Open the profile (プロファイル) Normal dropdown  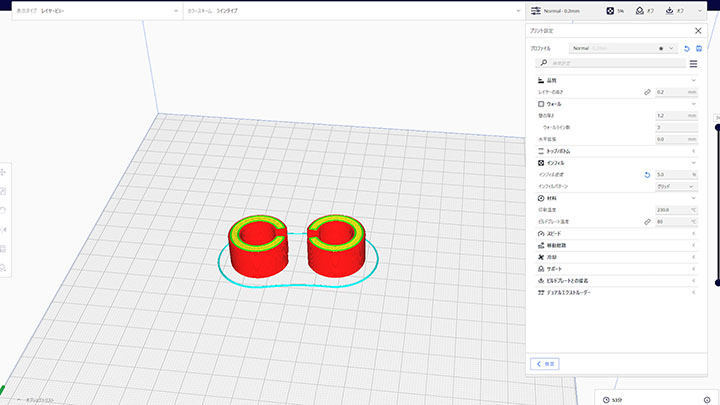pos(623,48)
